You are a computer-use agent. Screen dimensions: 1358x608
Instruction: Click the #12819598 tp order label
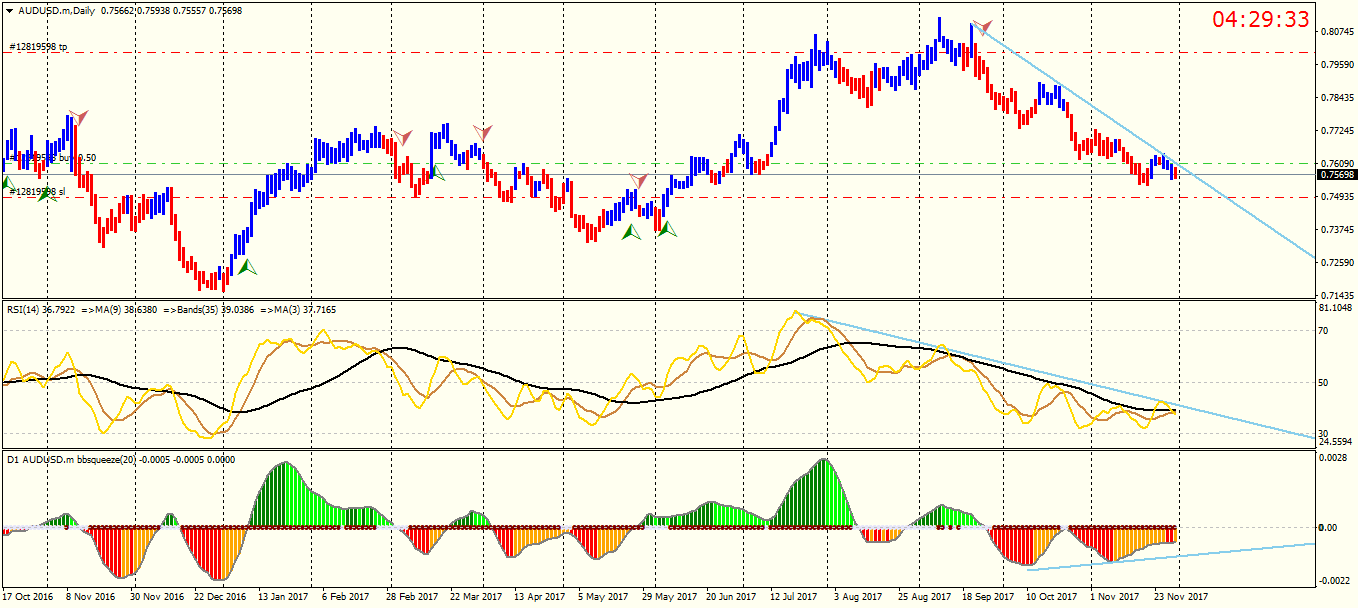(x=38, y=47)
